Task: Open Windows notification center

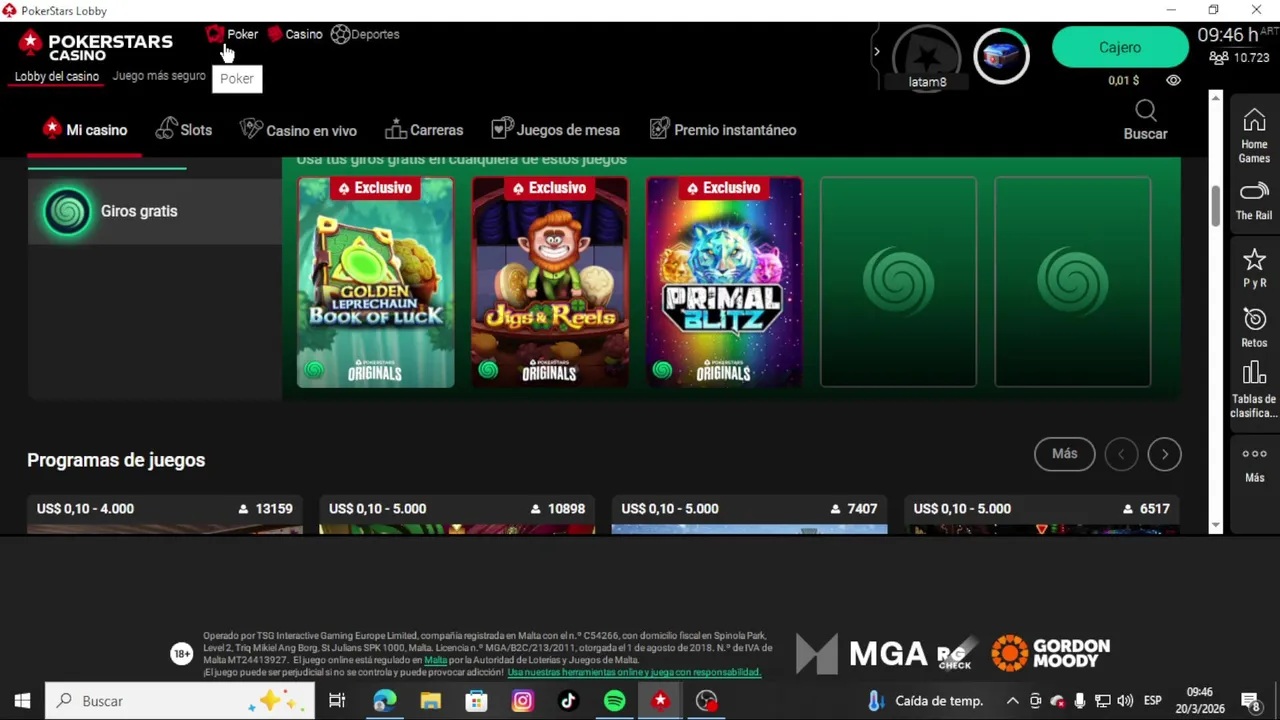Action: pos(1251,701)
